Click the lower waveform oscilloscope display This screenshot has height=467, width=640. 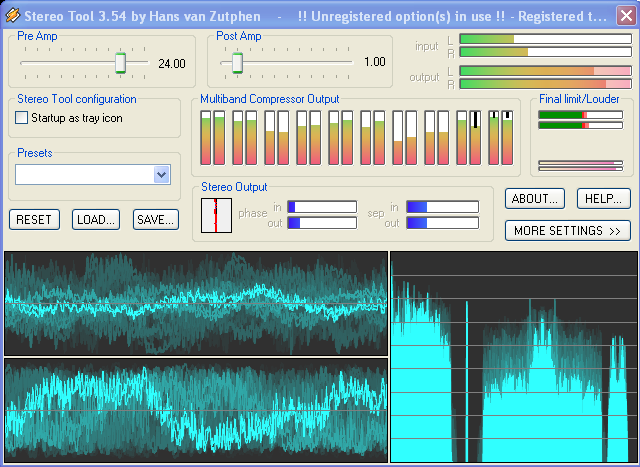click(196, 411)
